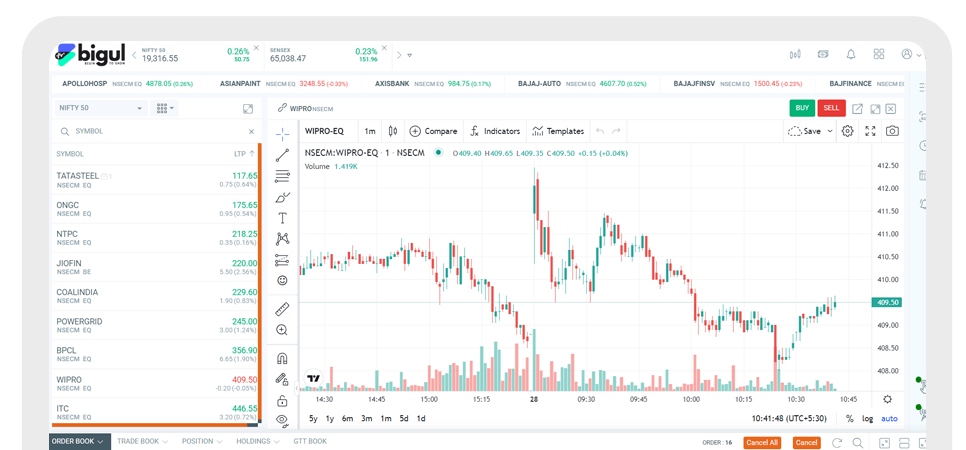The height and width of the screenshot is (450, 966).
Task: Select ONGC in the watchlist
Action: coord(157,209)
